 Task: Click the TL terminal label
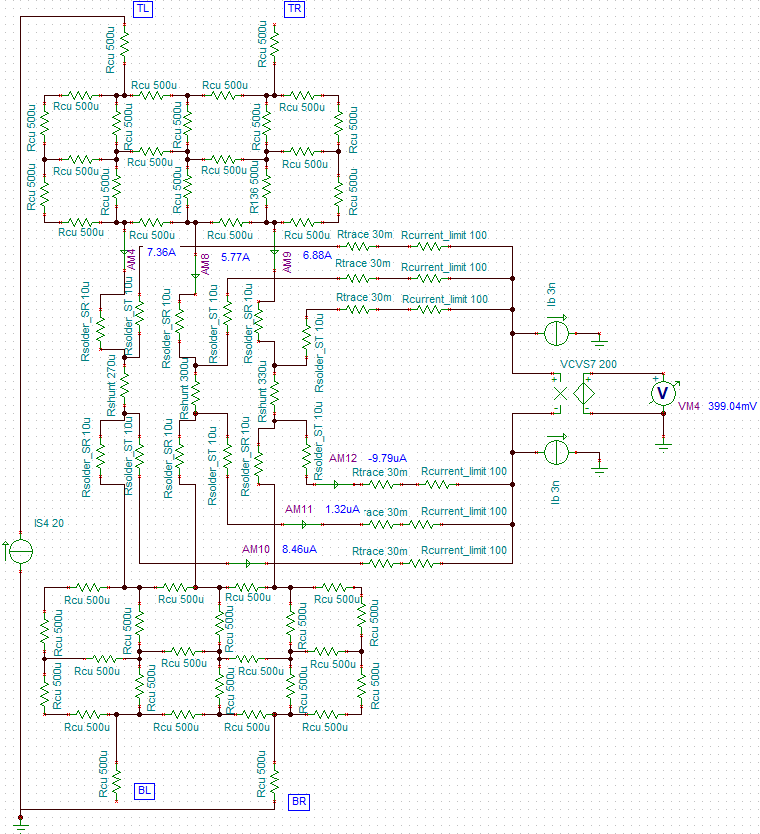(x=143, y=9)
